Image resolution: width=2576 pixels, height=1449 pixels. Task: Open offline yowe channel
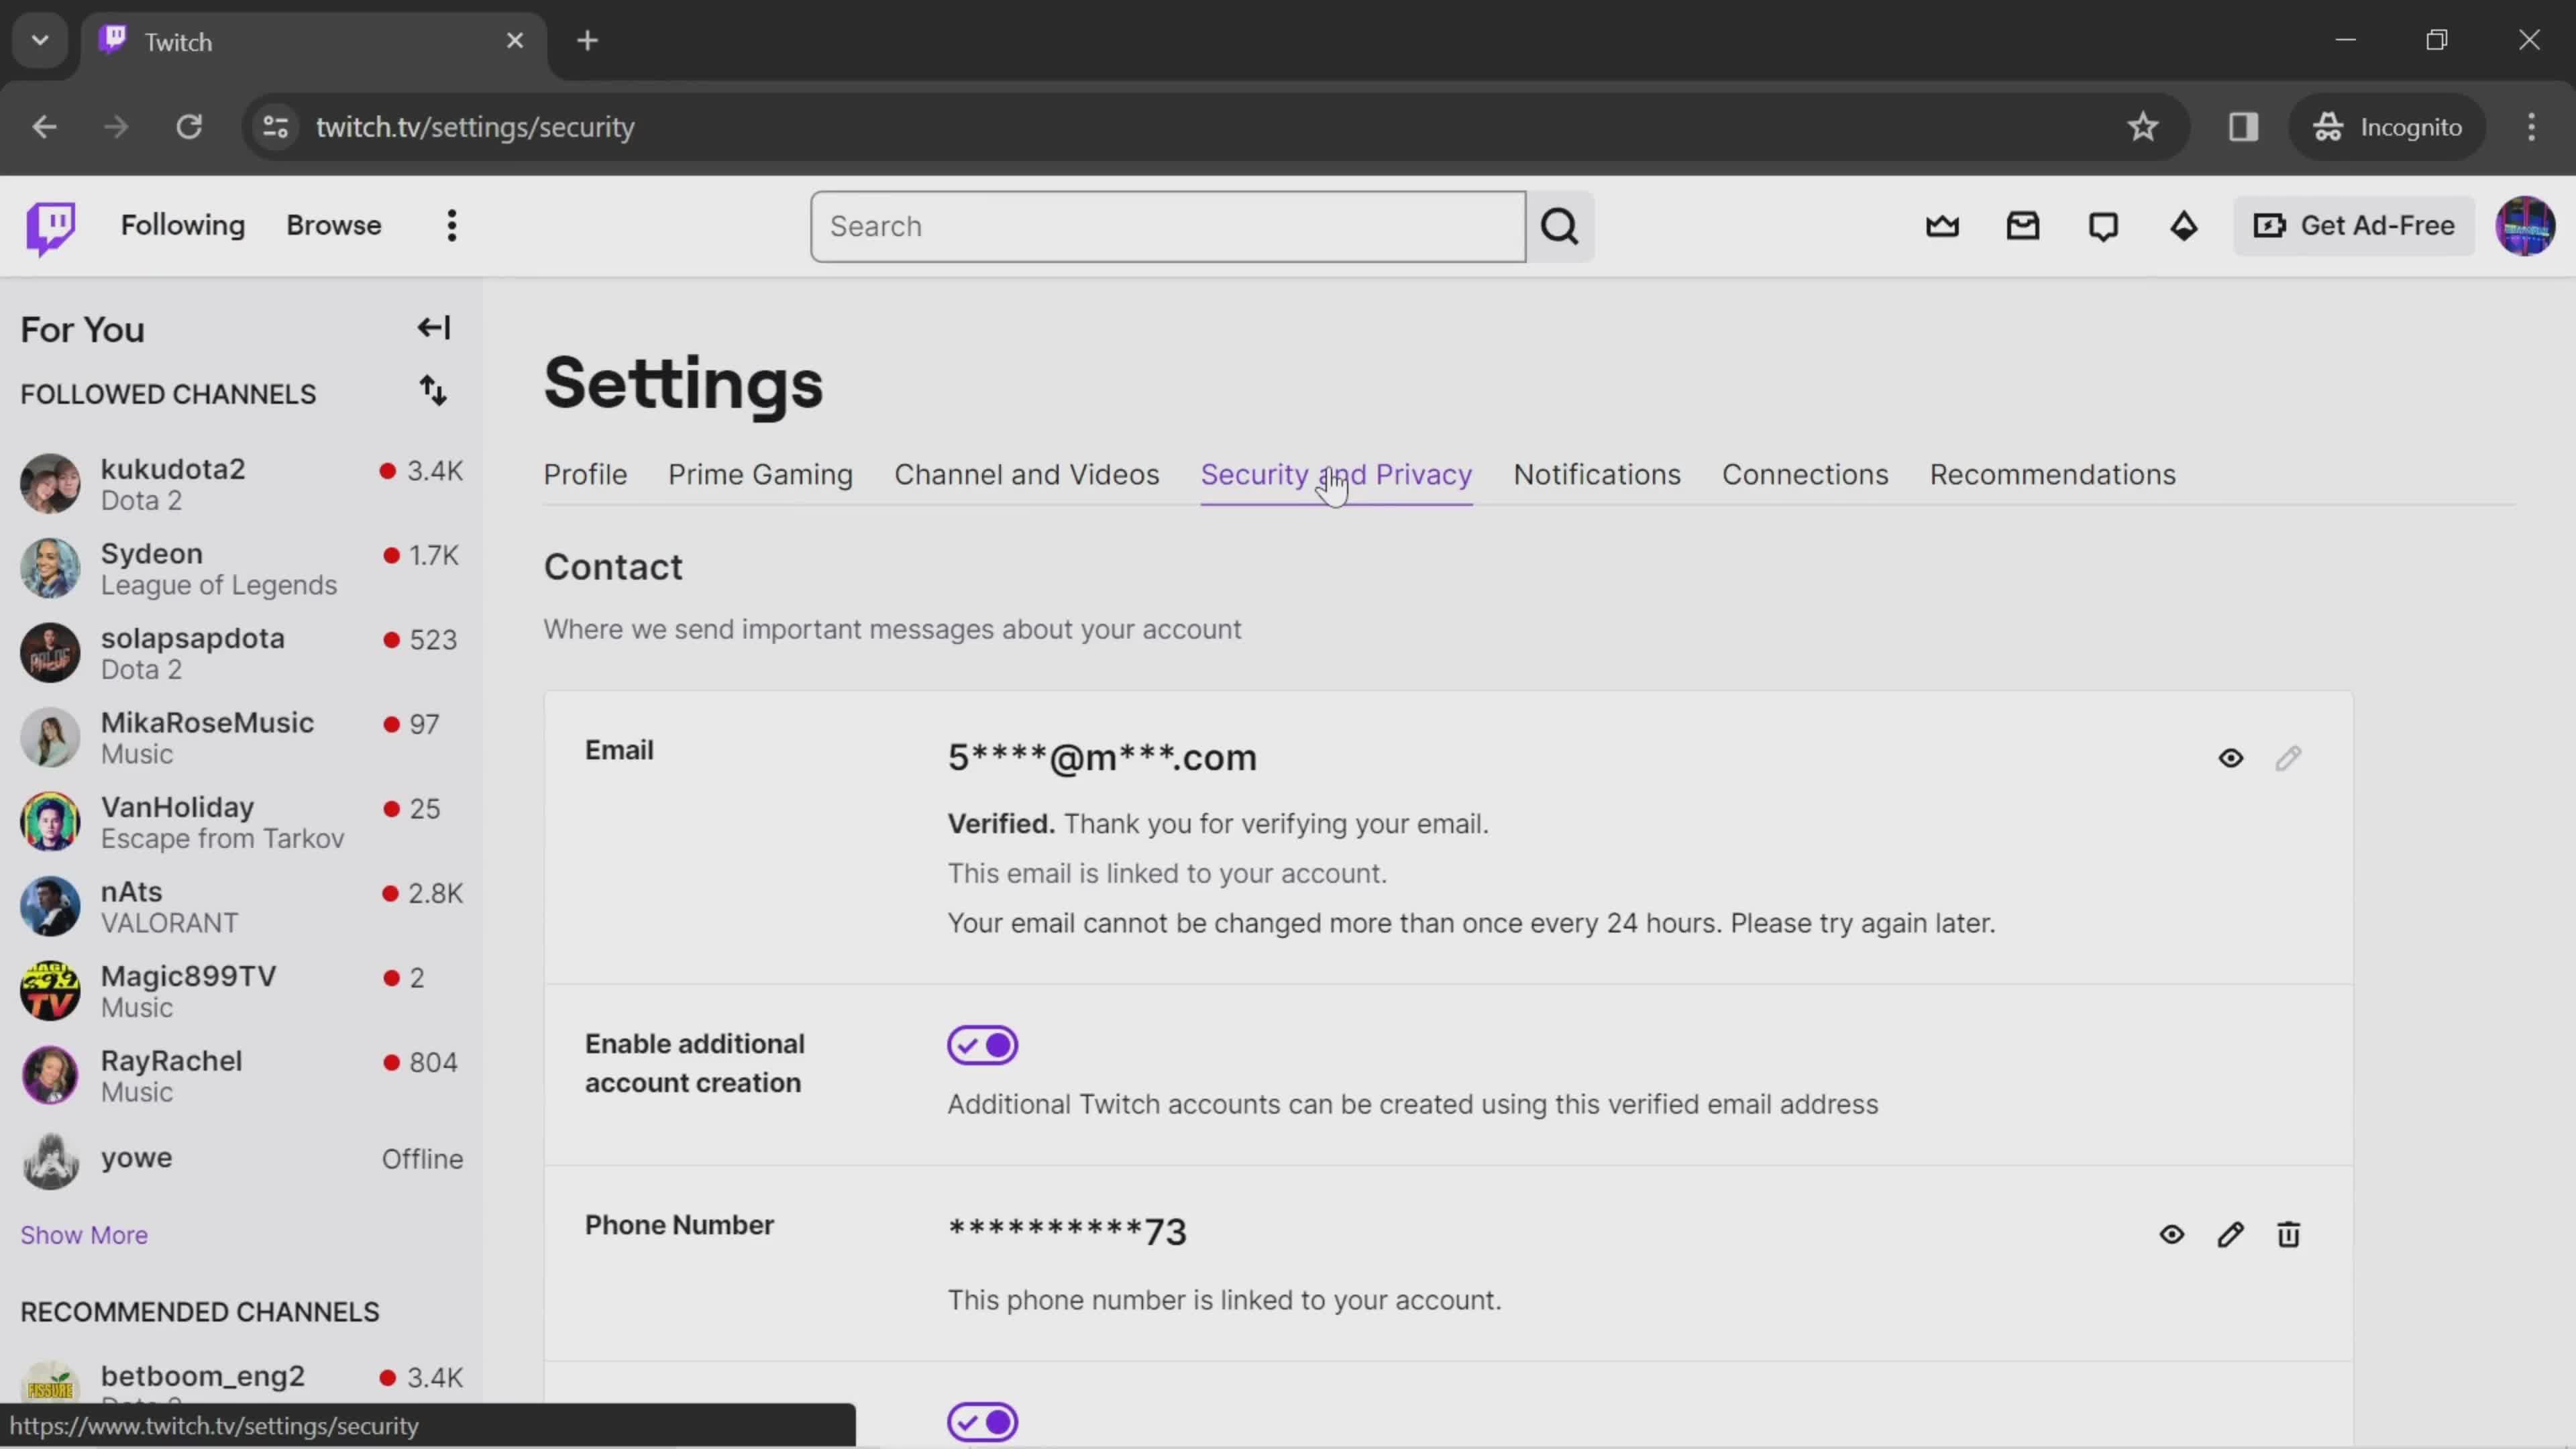[x=242, y=1160]
